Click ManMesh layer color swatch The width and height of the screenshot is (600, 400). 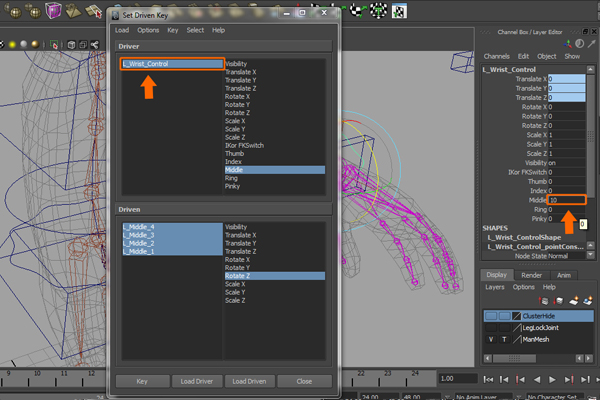[517, 340]
